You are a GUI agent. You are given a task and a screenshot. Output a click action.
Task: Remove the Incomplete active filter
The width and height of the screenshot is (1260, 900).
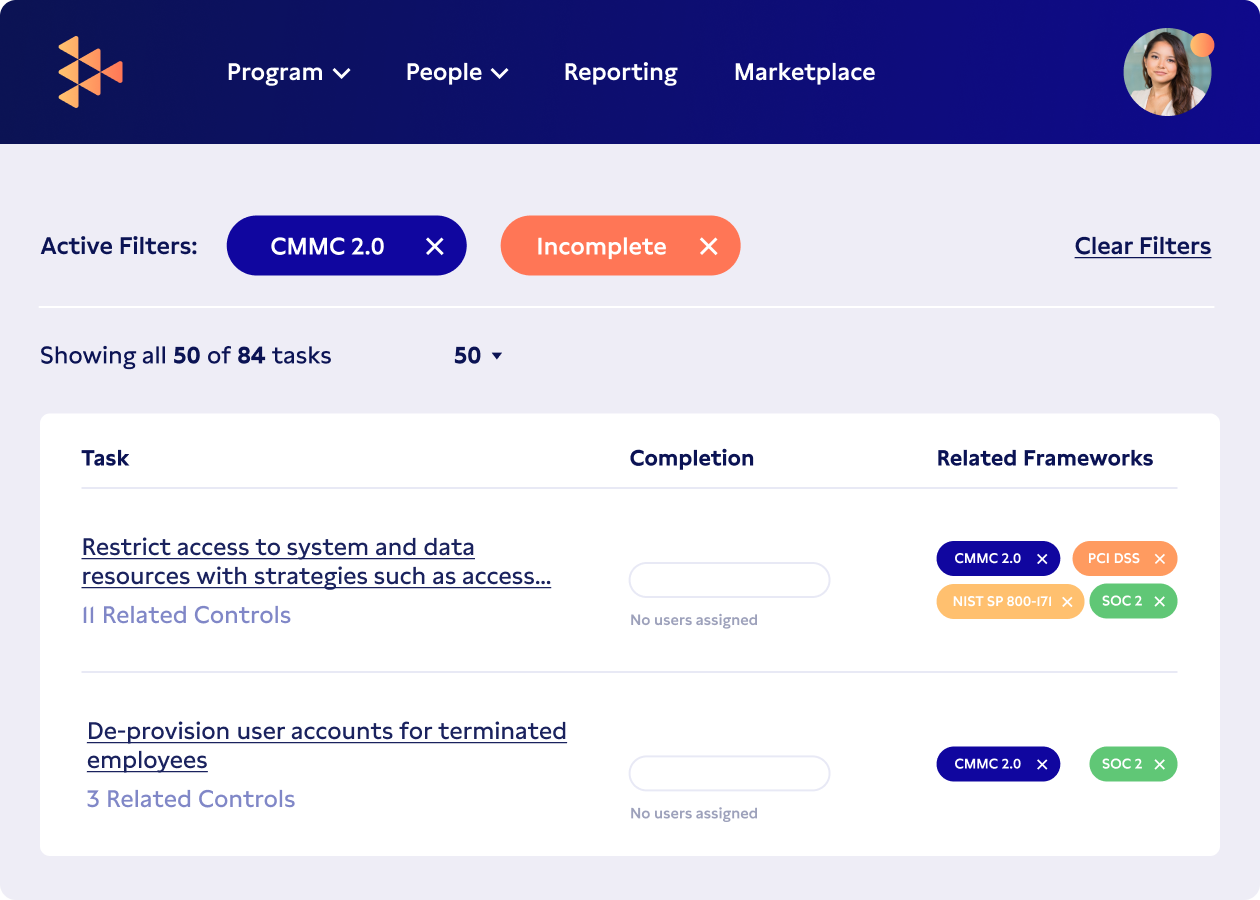coord(708,245)
